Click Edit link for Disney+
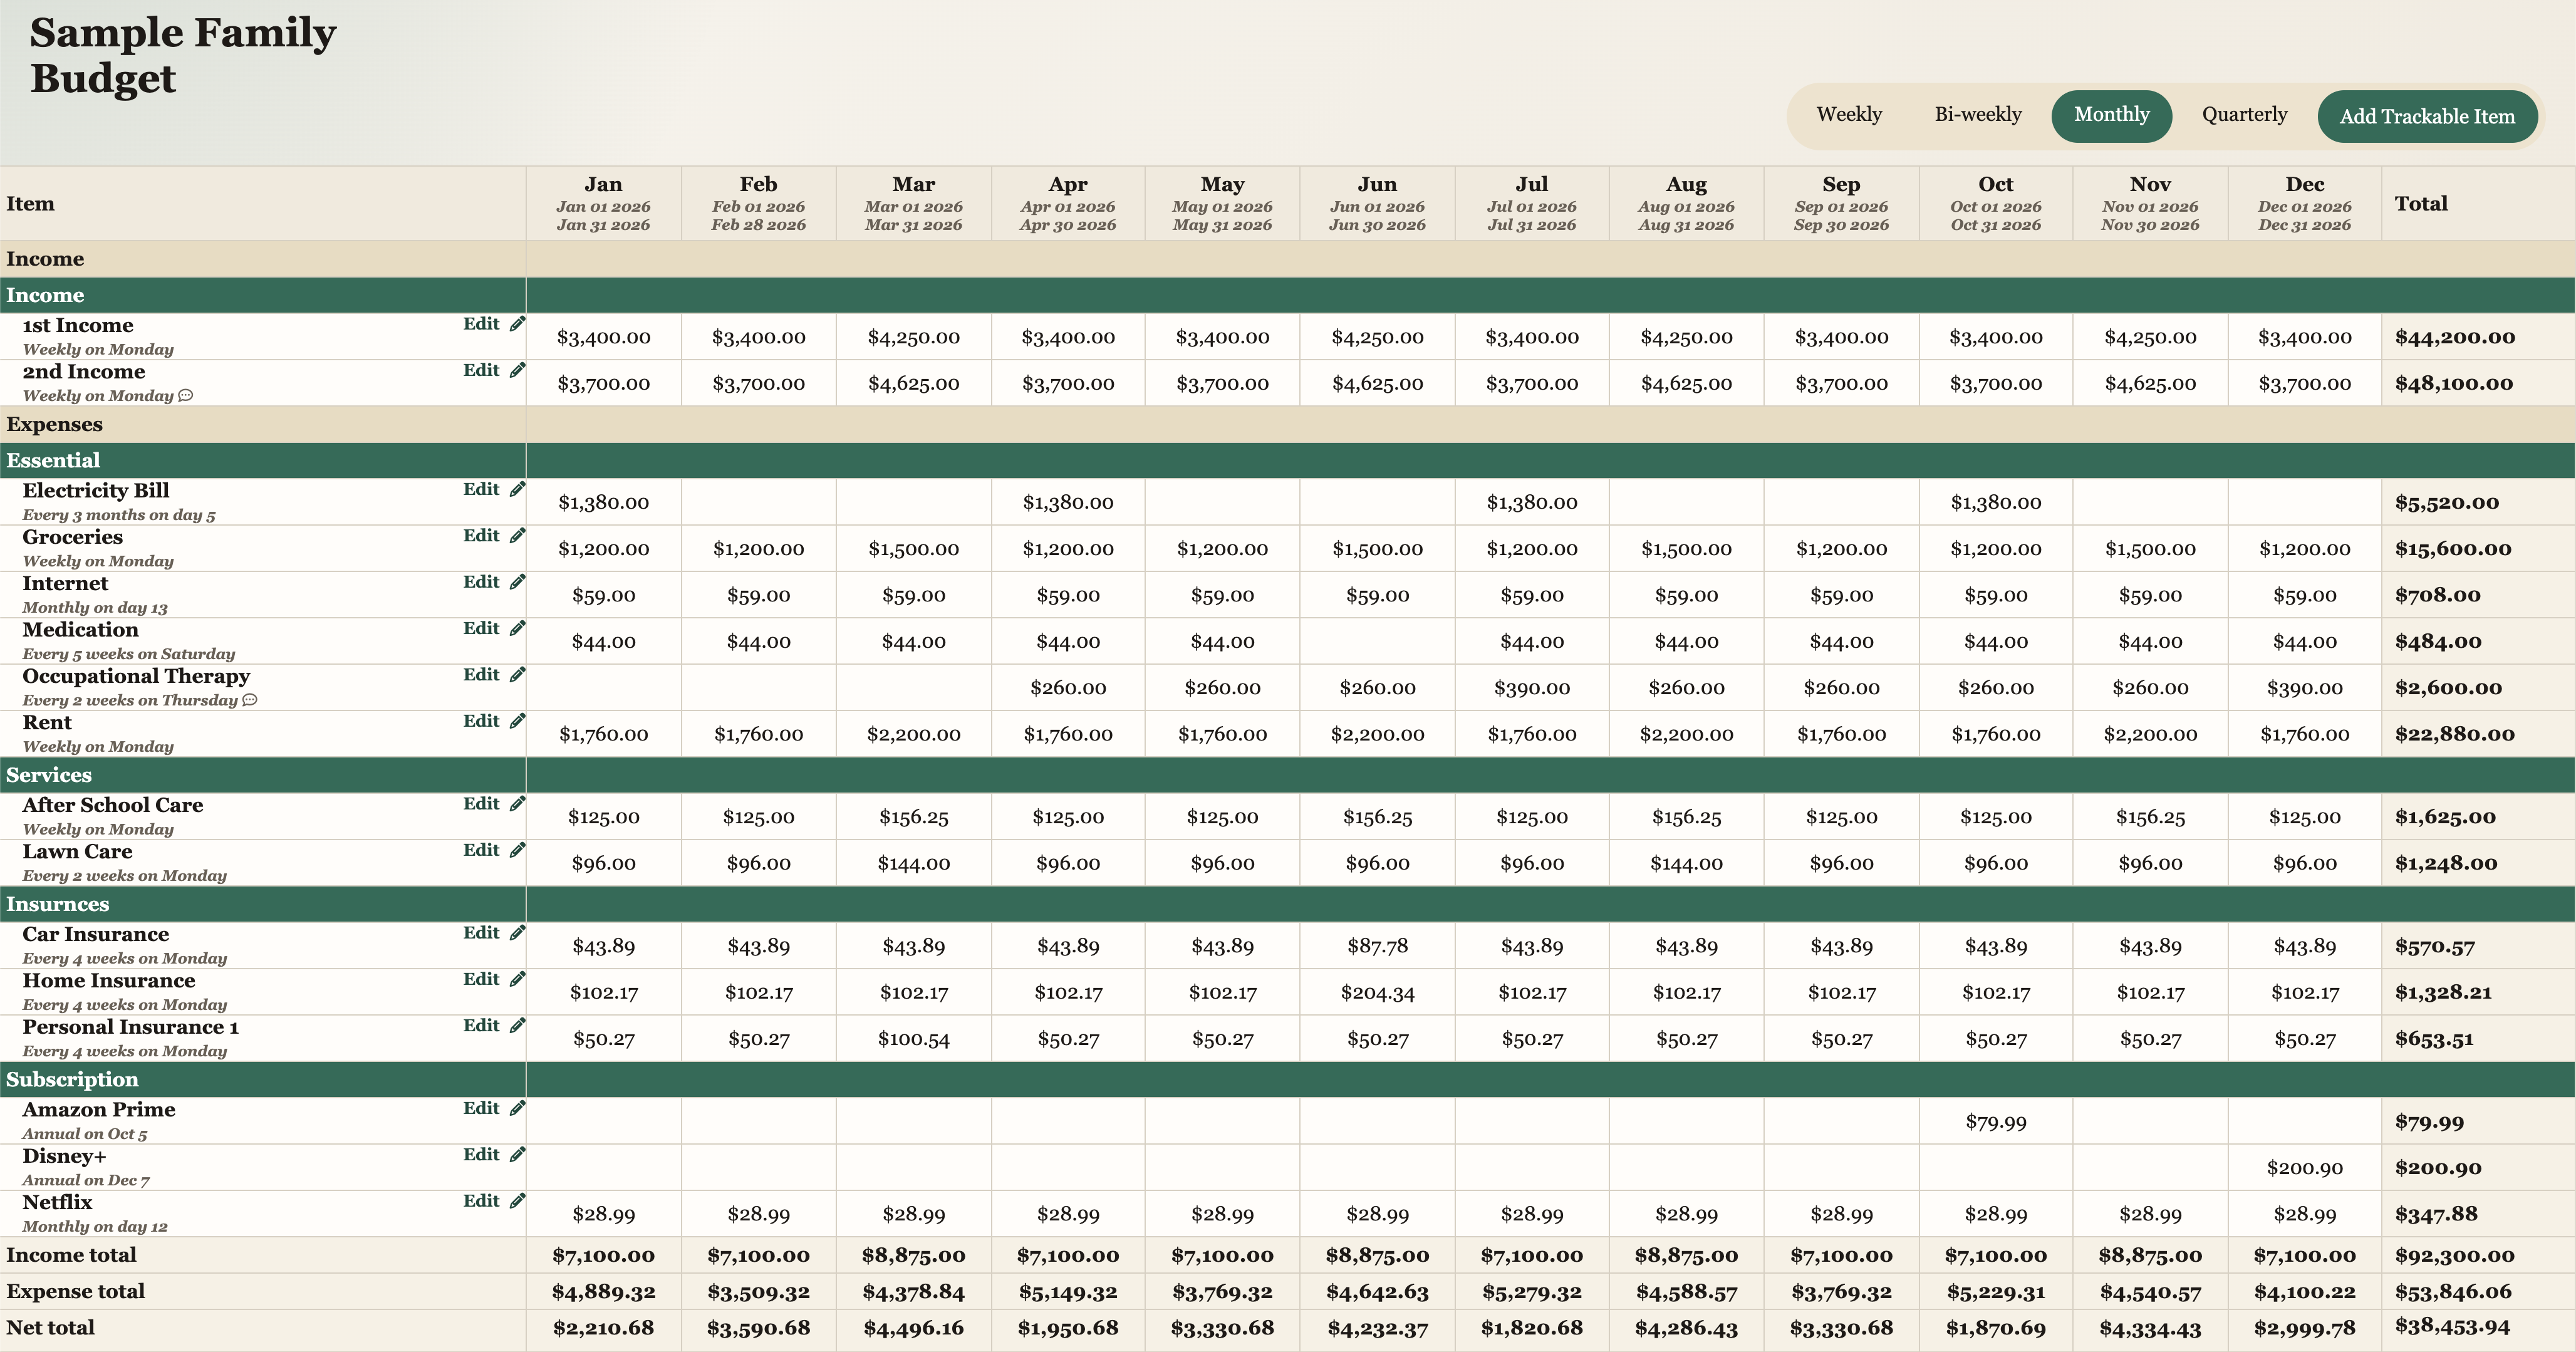This screenshot has width=2576, height=1352. click(x=481, y=1155)
